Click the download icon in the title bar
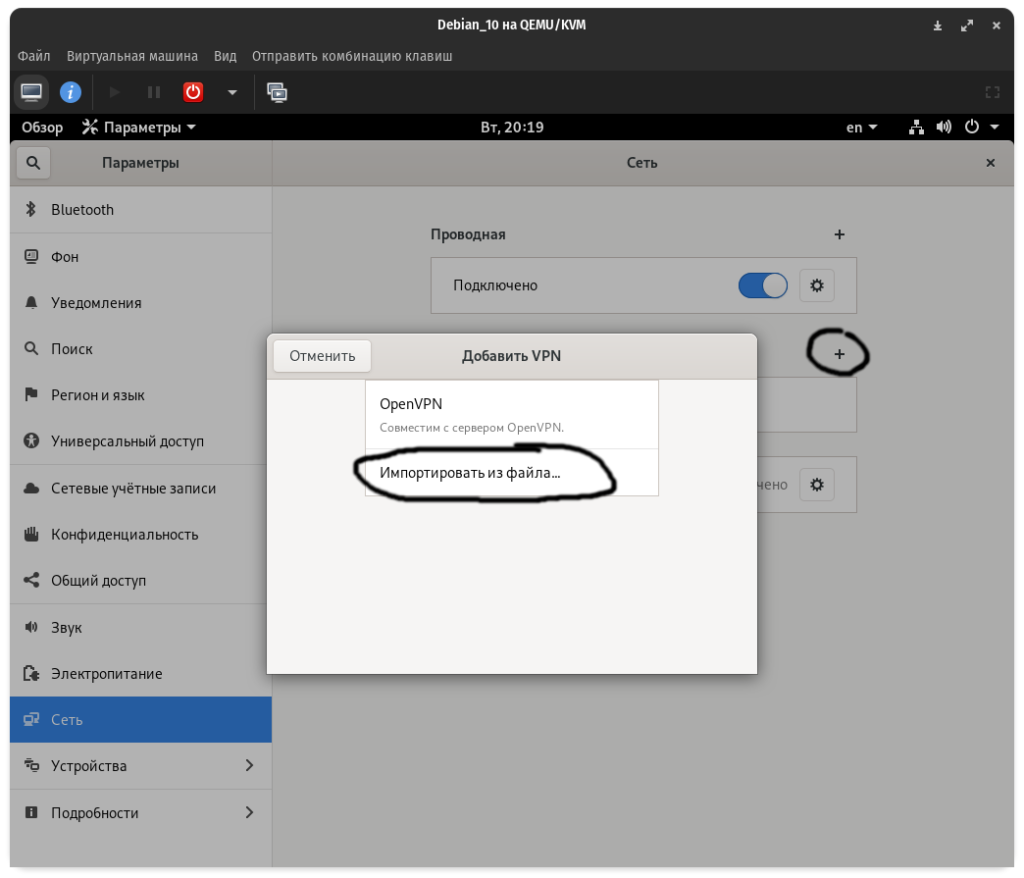The width and height of the screenshot is (1024, 878). pos(938,25)
